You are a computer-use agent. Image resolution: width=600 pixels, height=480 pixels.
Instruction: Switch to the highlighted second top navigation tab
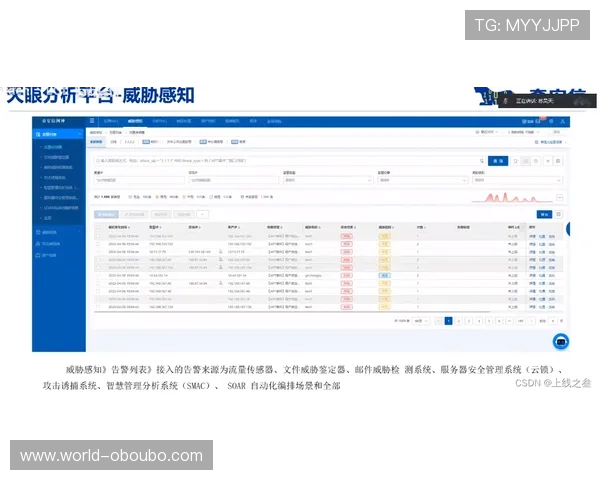(x=135, y=121)
